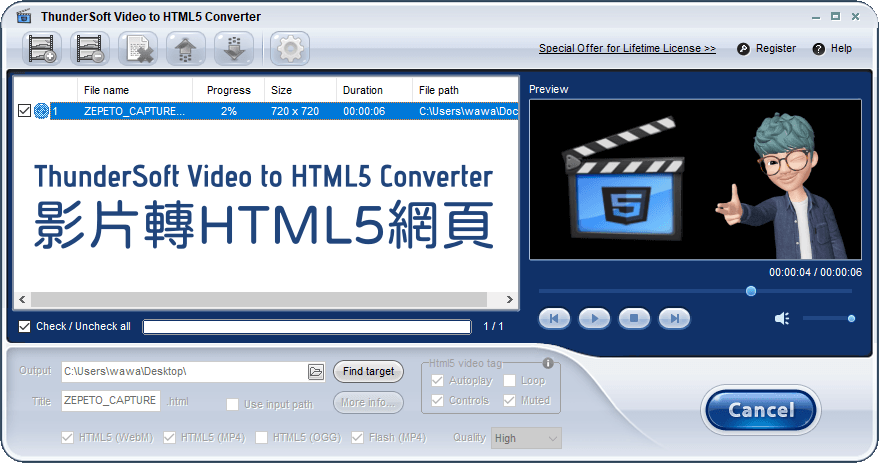Cancel the conversion with the Cancel button
879x463 pixels.
pos(761,410)
